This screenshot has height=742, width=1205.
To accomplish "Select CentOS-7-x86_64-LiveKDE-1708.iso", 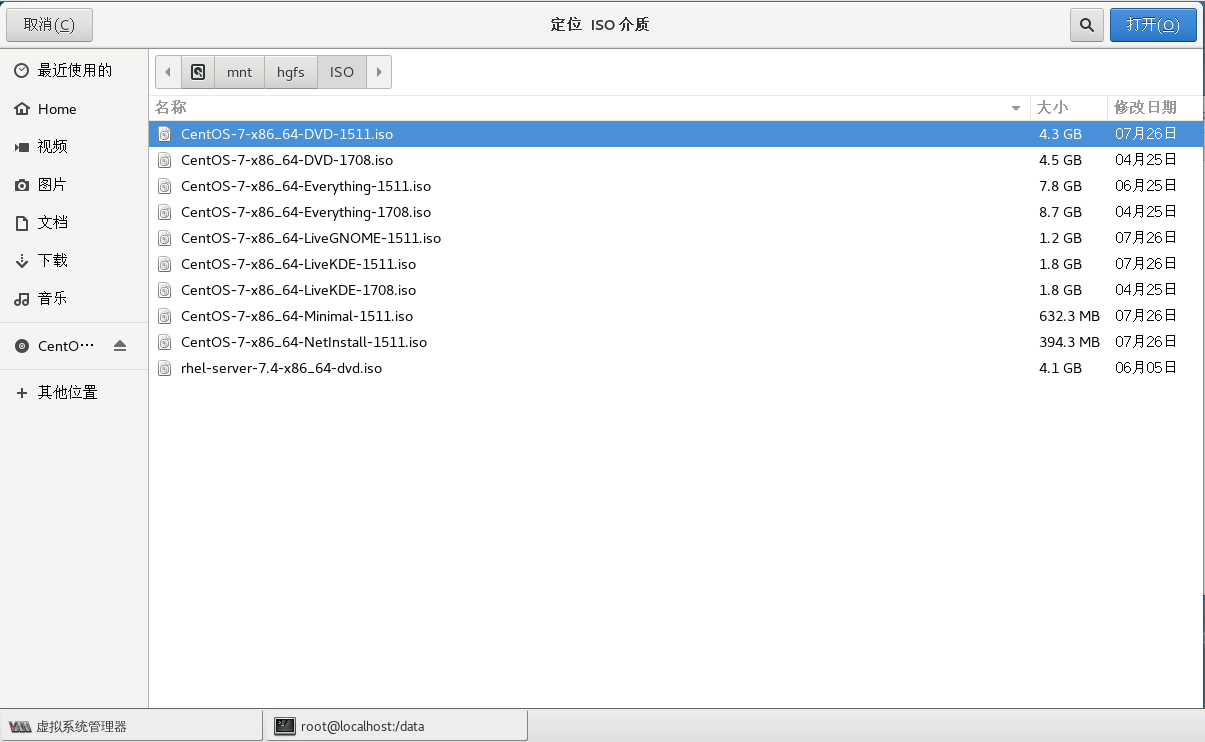I will coord(676,290).
